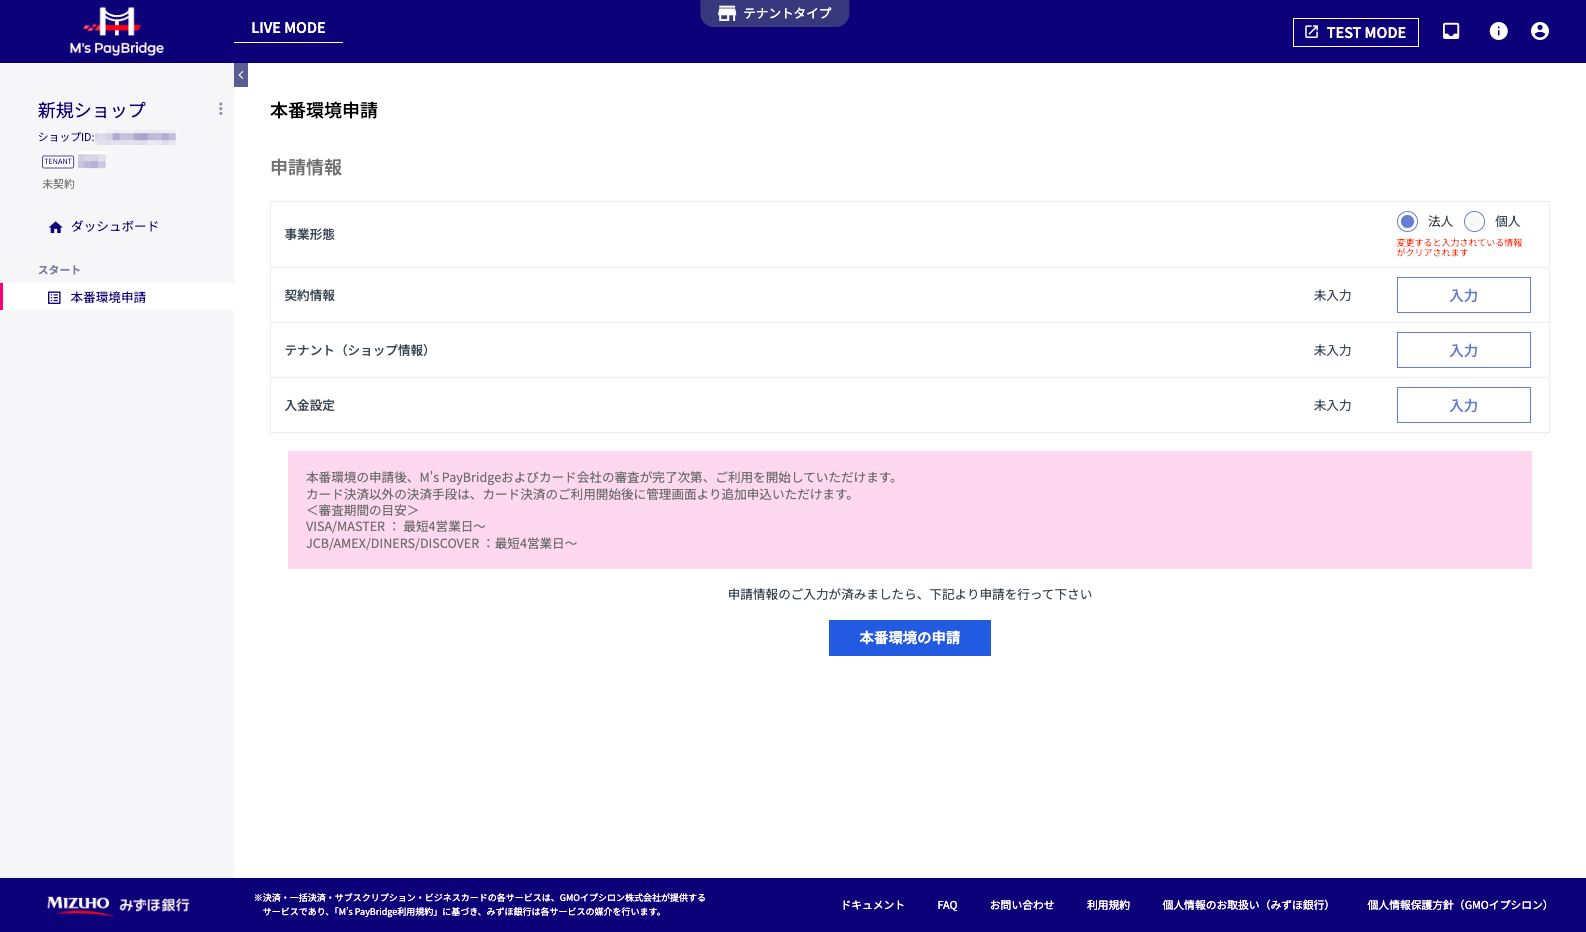Viewport: 1586px width, 932px height.
Task: Select 本番環境申請 in the sidebar
Action: 117,297
